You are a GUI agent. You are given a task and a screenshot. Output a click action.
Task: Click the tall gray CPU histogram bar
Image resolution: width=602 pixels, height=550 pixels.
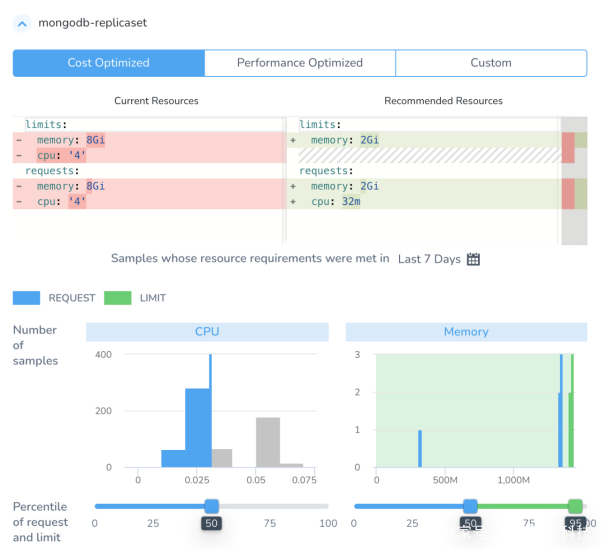pyautogui.click(x=268, y=442)
